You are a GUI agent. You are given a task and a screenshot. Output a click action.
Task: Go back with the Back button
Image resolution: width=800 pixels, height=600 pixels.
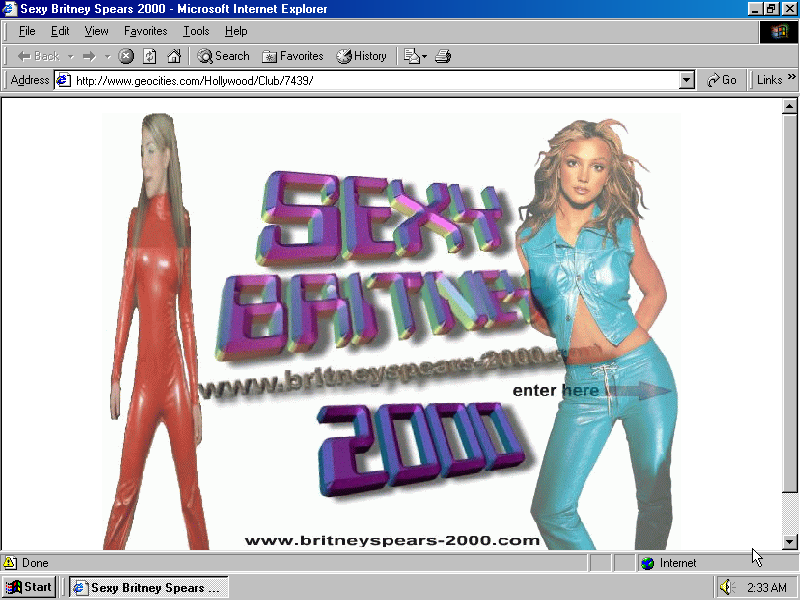point(38,56)
